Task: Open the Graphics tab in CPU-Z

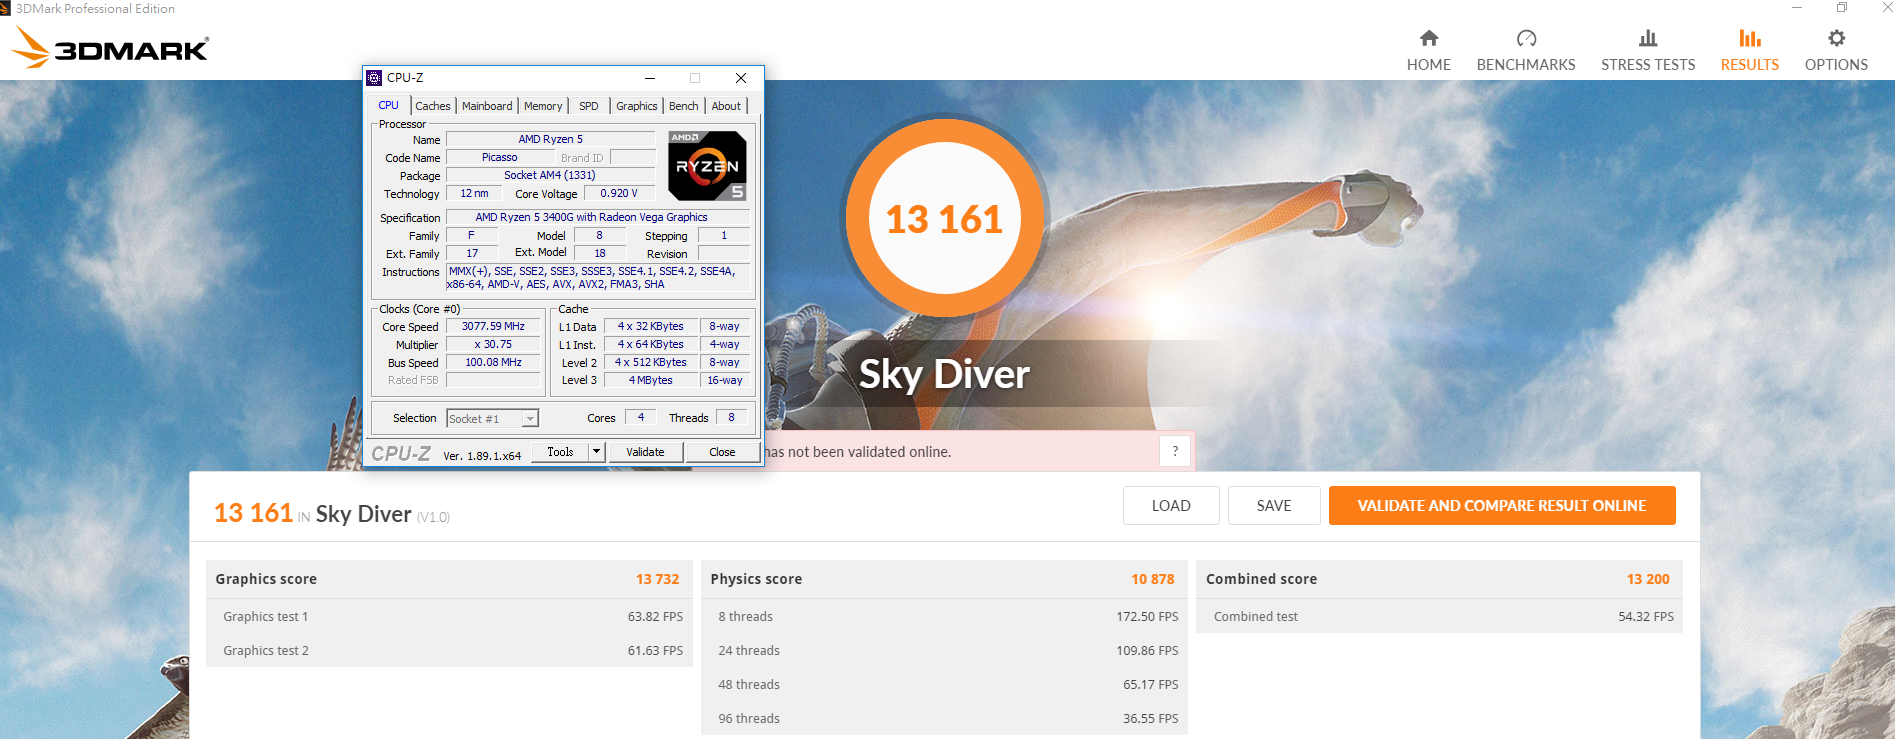Action: point(637,106)
